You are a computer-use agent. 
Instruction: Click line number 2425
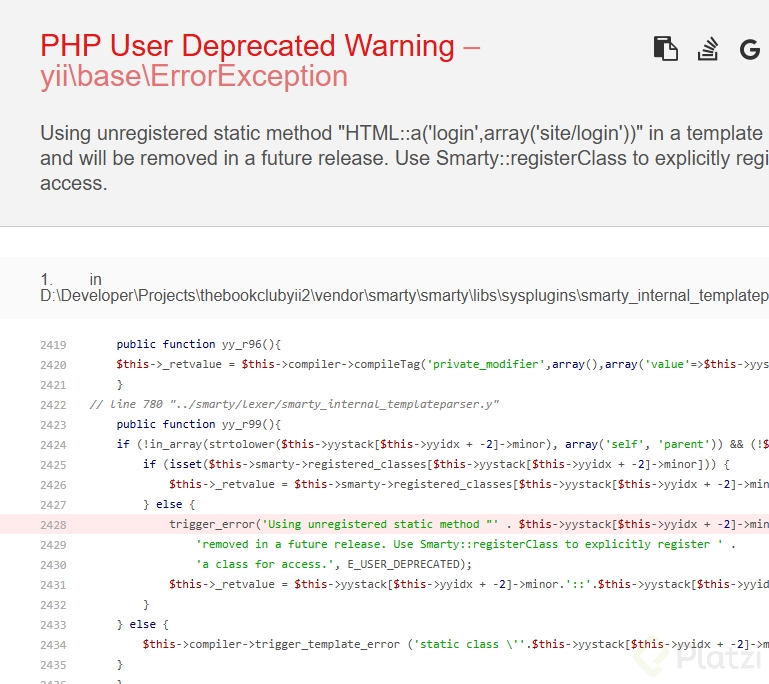coord(53,465)
